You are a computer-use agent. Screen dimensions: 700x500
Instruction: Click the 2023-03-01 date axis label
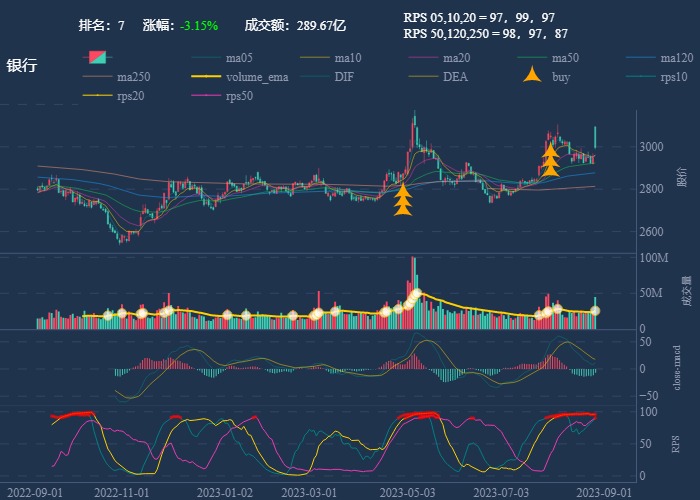(307, 492)
